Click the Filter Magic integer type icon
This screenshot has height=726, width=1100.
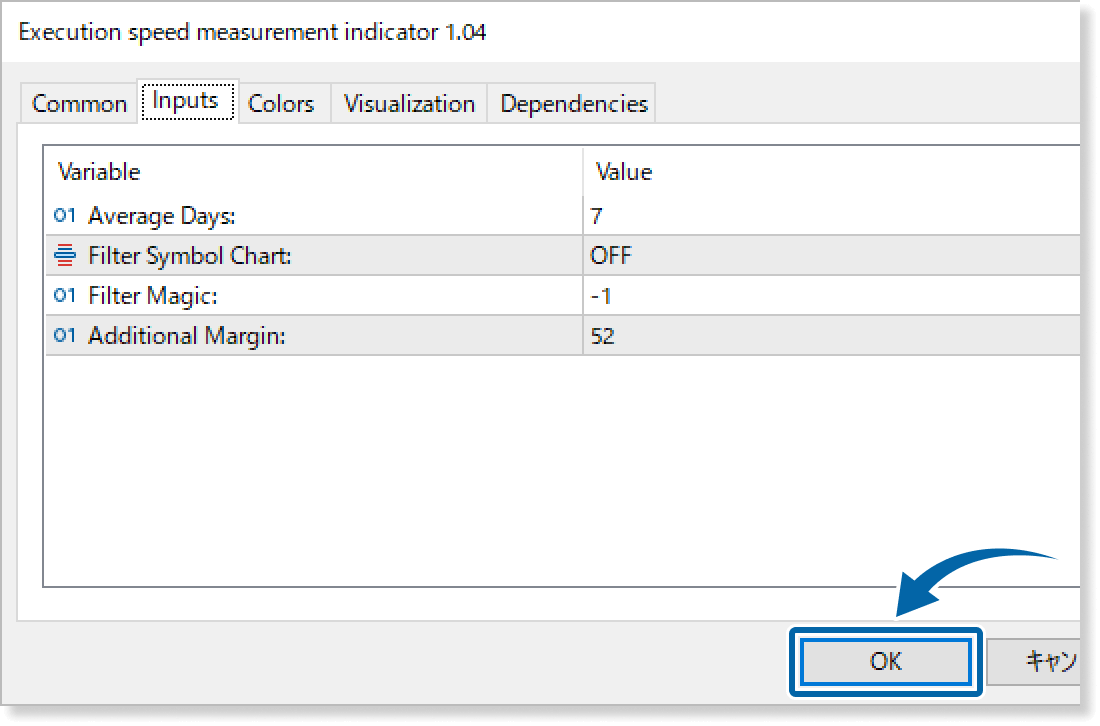65,295
